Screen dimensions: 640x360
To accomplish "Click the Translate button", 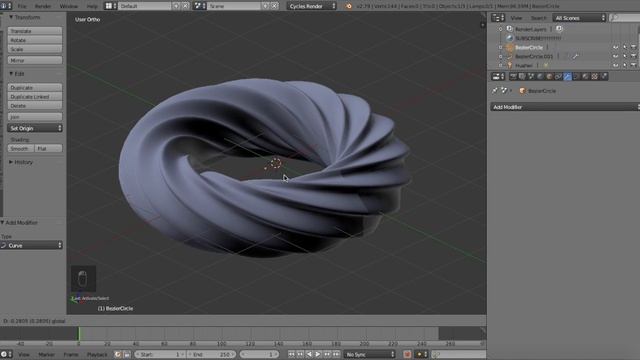I will click(35, 31).
